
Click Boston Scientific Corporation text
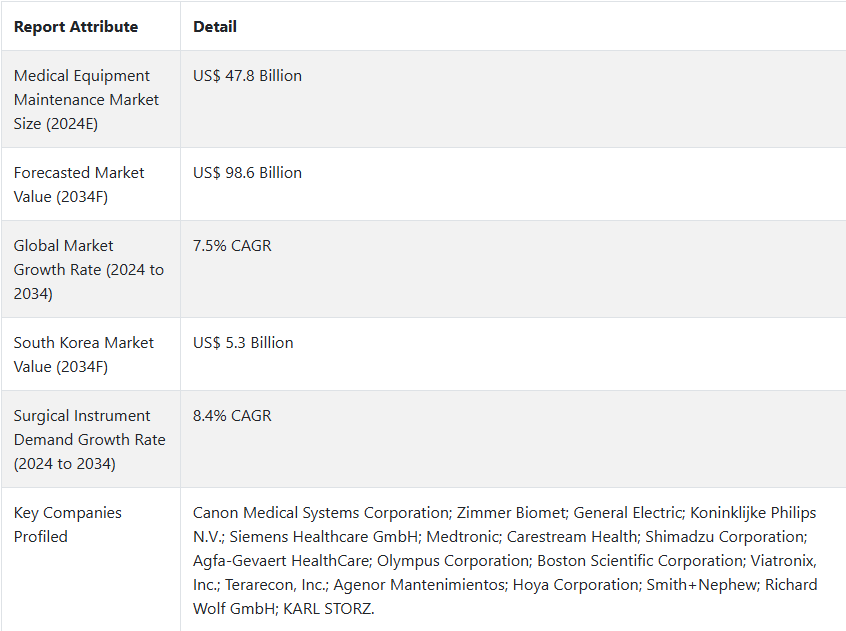[x=640, y=560]
